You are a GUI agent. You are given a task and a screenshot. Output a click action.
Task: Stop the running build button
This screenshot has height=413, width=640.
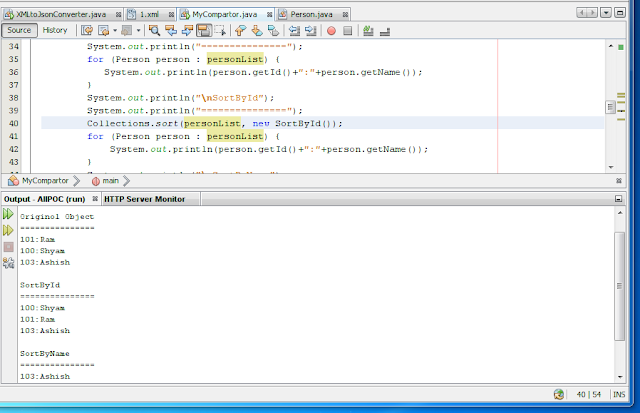tap(8, 247)
